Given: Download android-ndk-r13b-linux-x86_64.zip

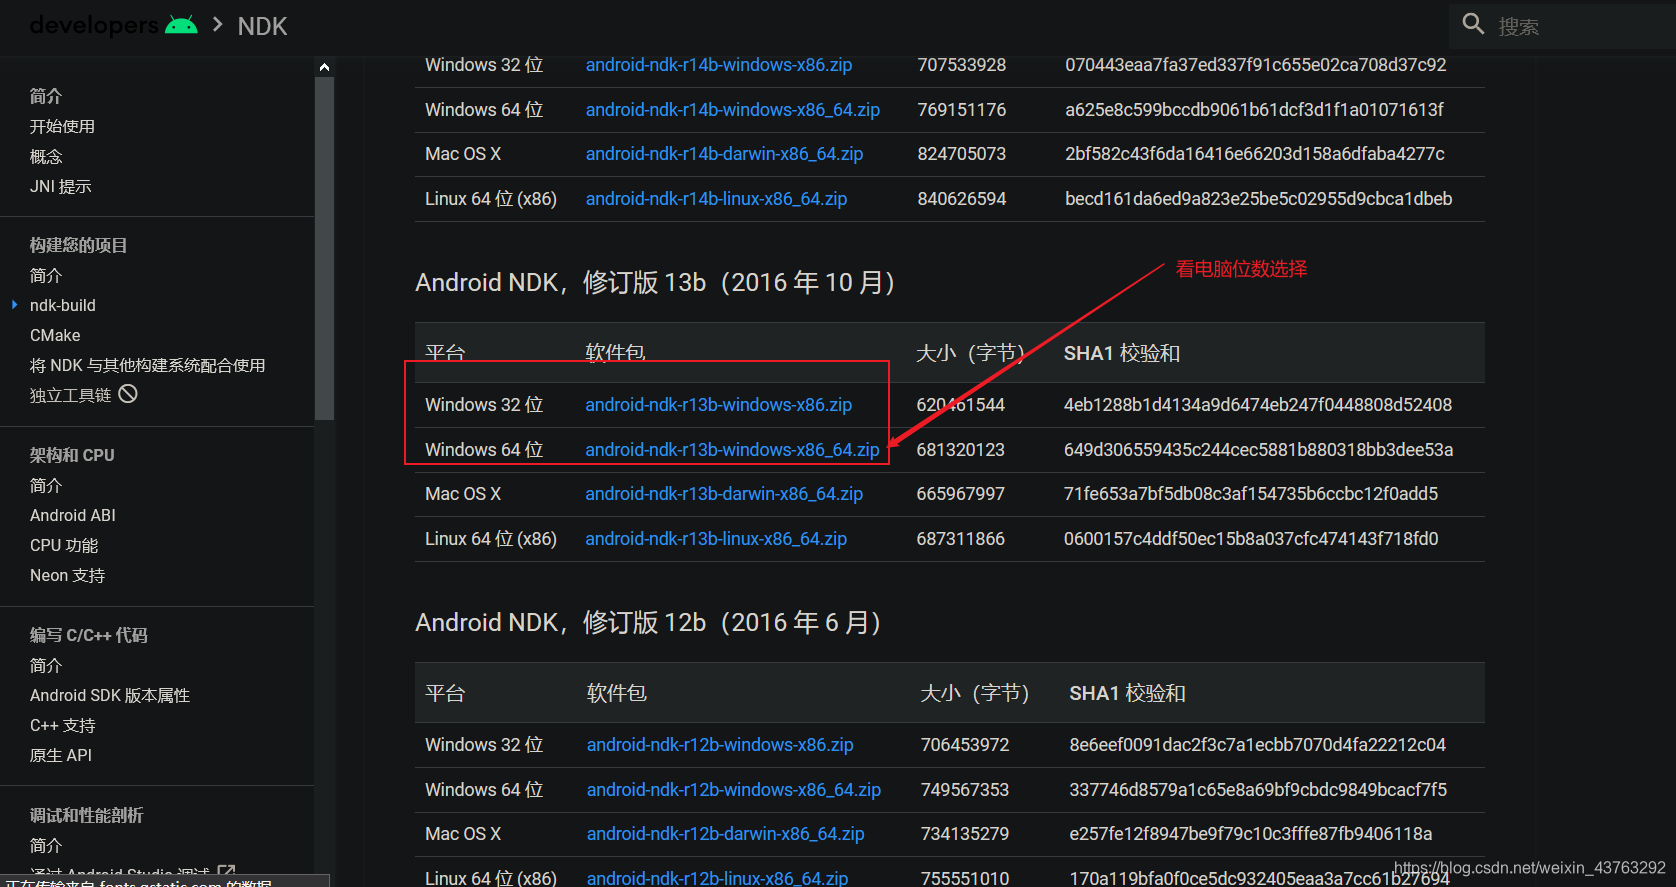Looking at the screenshot, I should [716, 539].
